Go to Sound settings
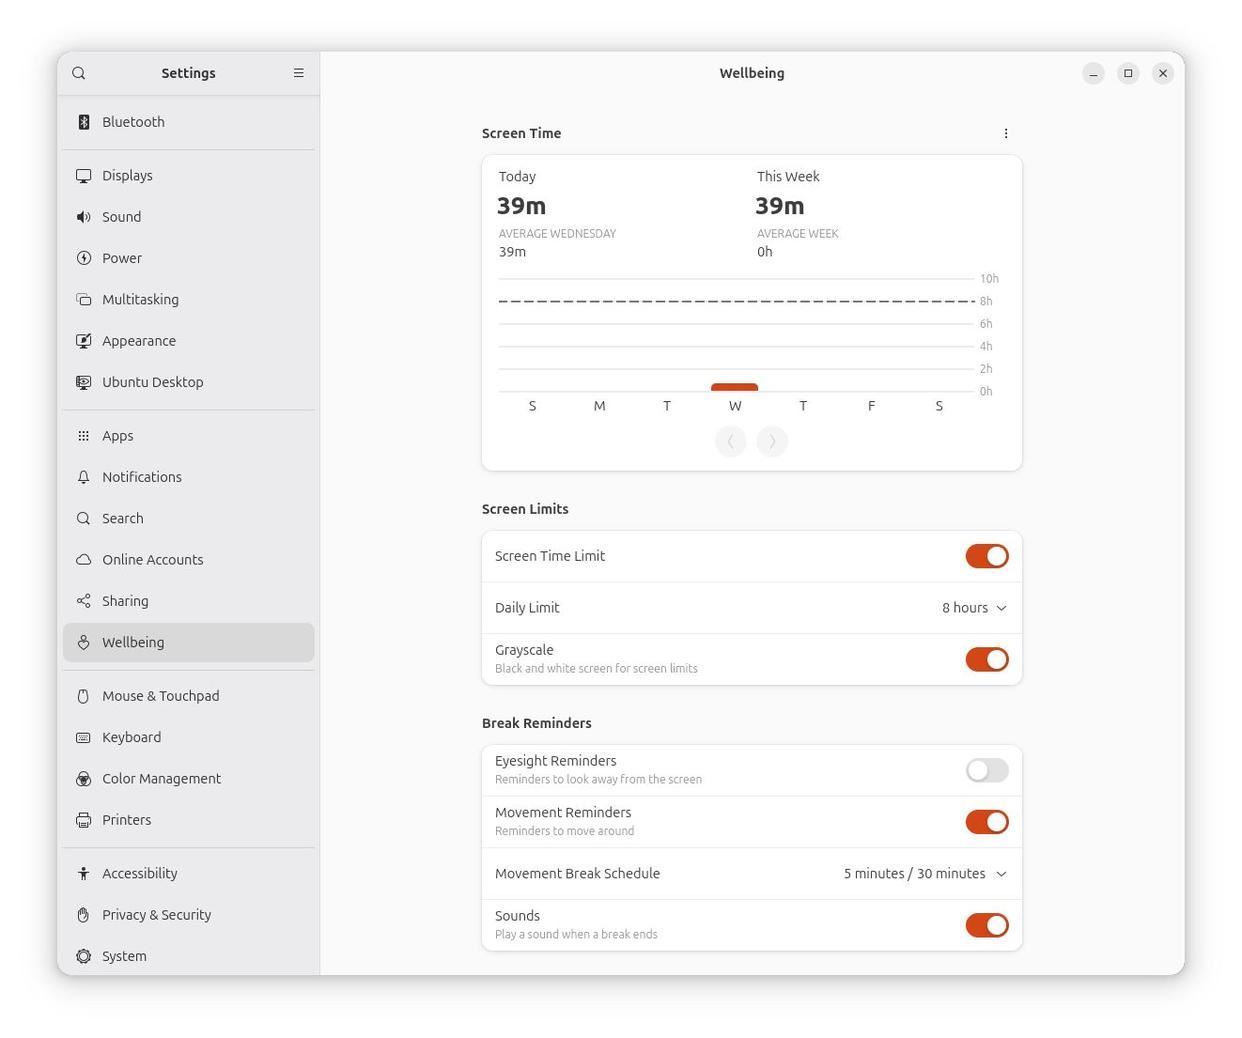 [189, 217]
